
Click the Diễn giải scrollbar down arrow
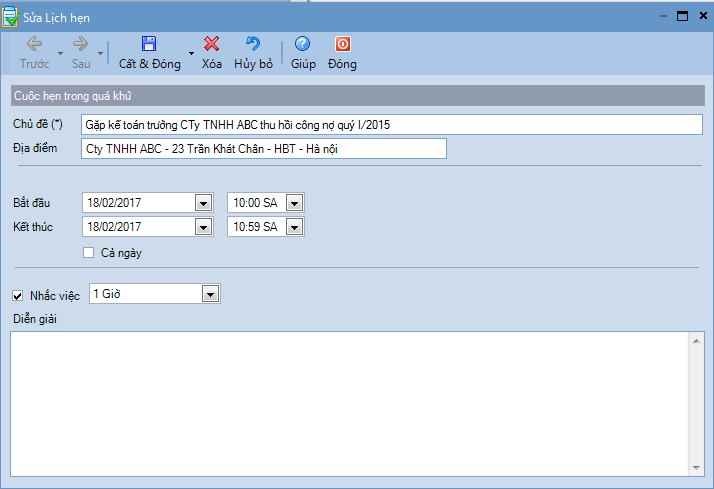(x=696, y=467)
